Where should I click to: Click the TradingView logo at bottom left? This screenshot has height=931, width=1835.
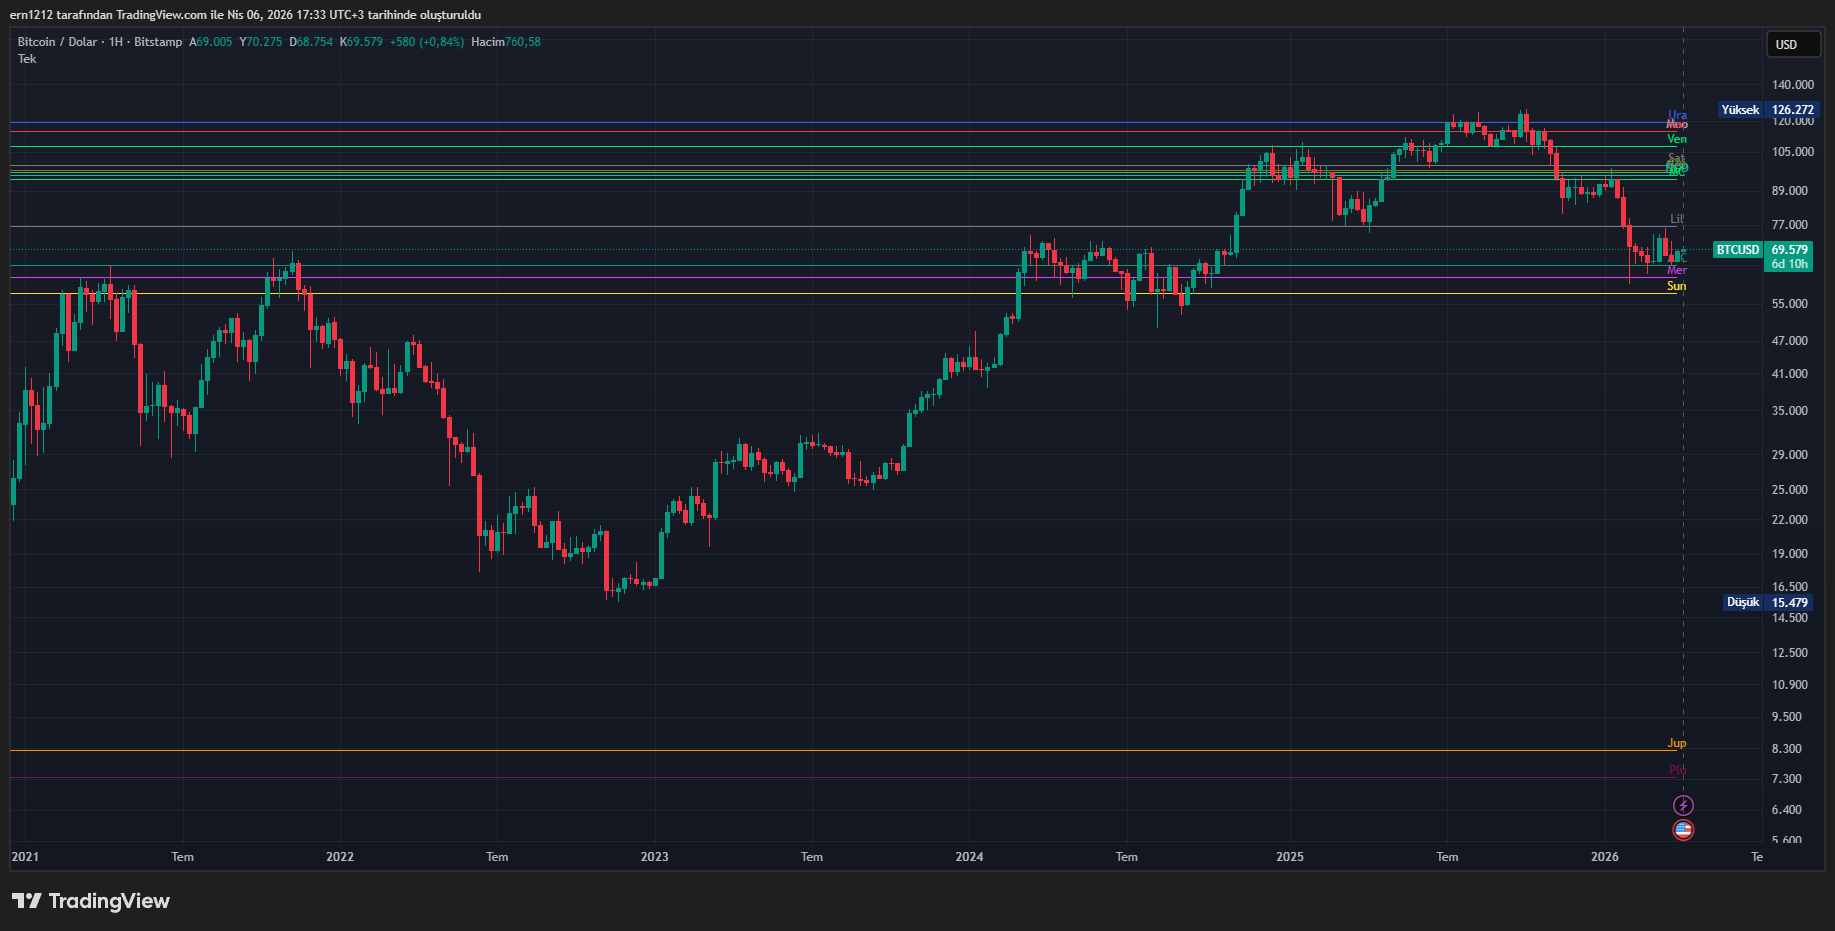point(91,901)
